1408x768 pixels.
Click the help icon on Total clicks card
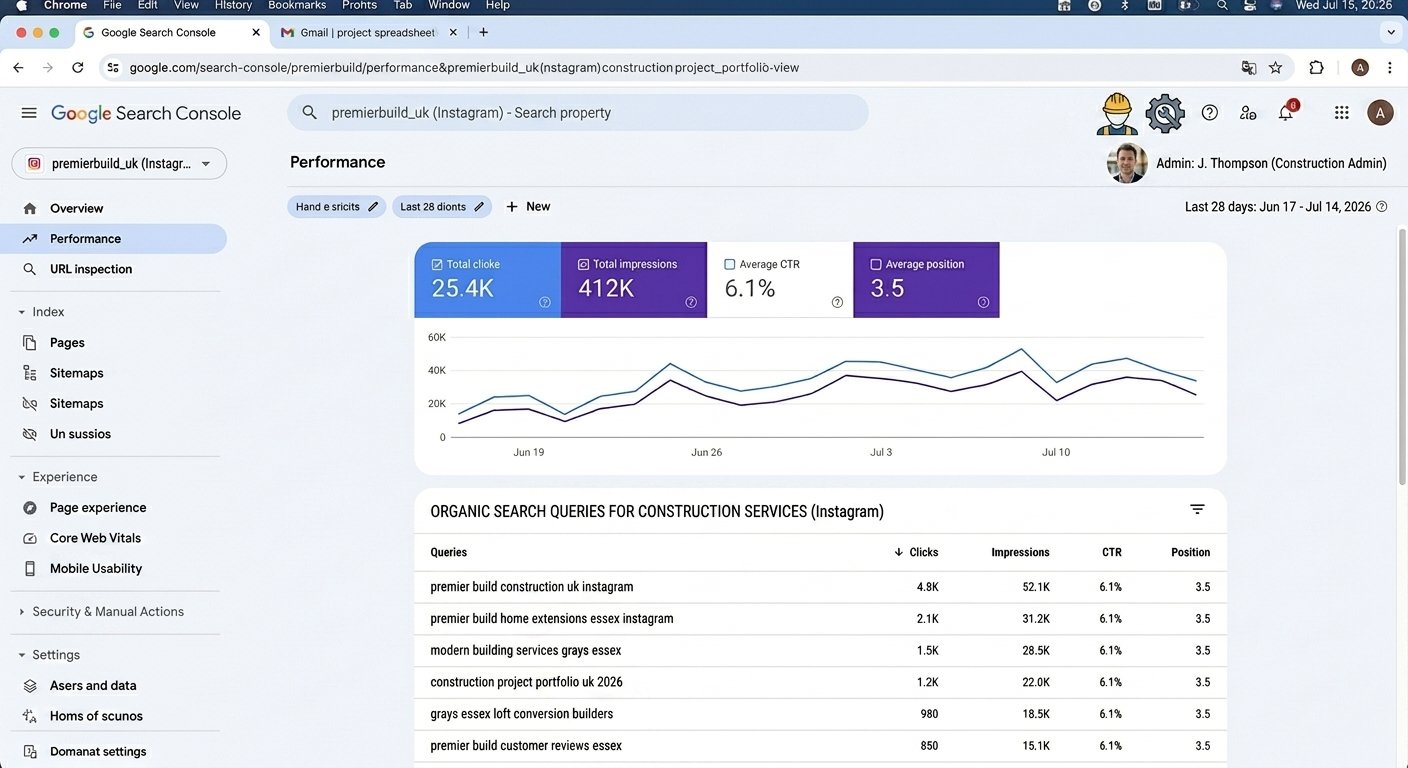[x=545, y=302]
